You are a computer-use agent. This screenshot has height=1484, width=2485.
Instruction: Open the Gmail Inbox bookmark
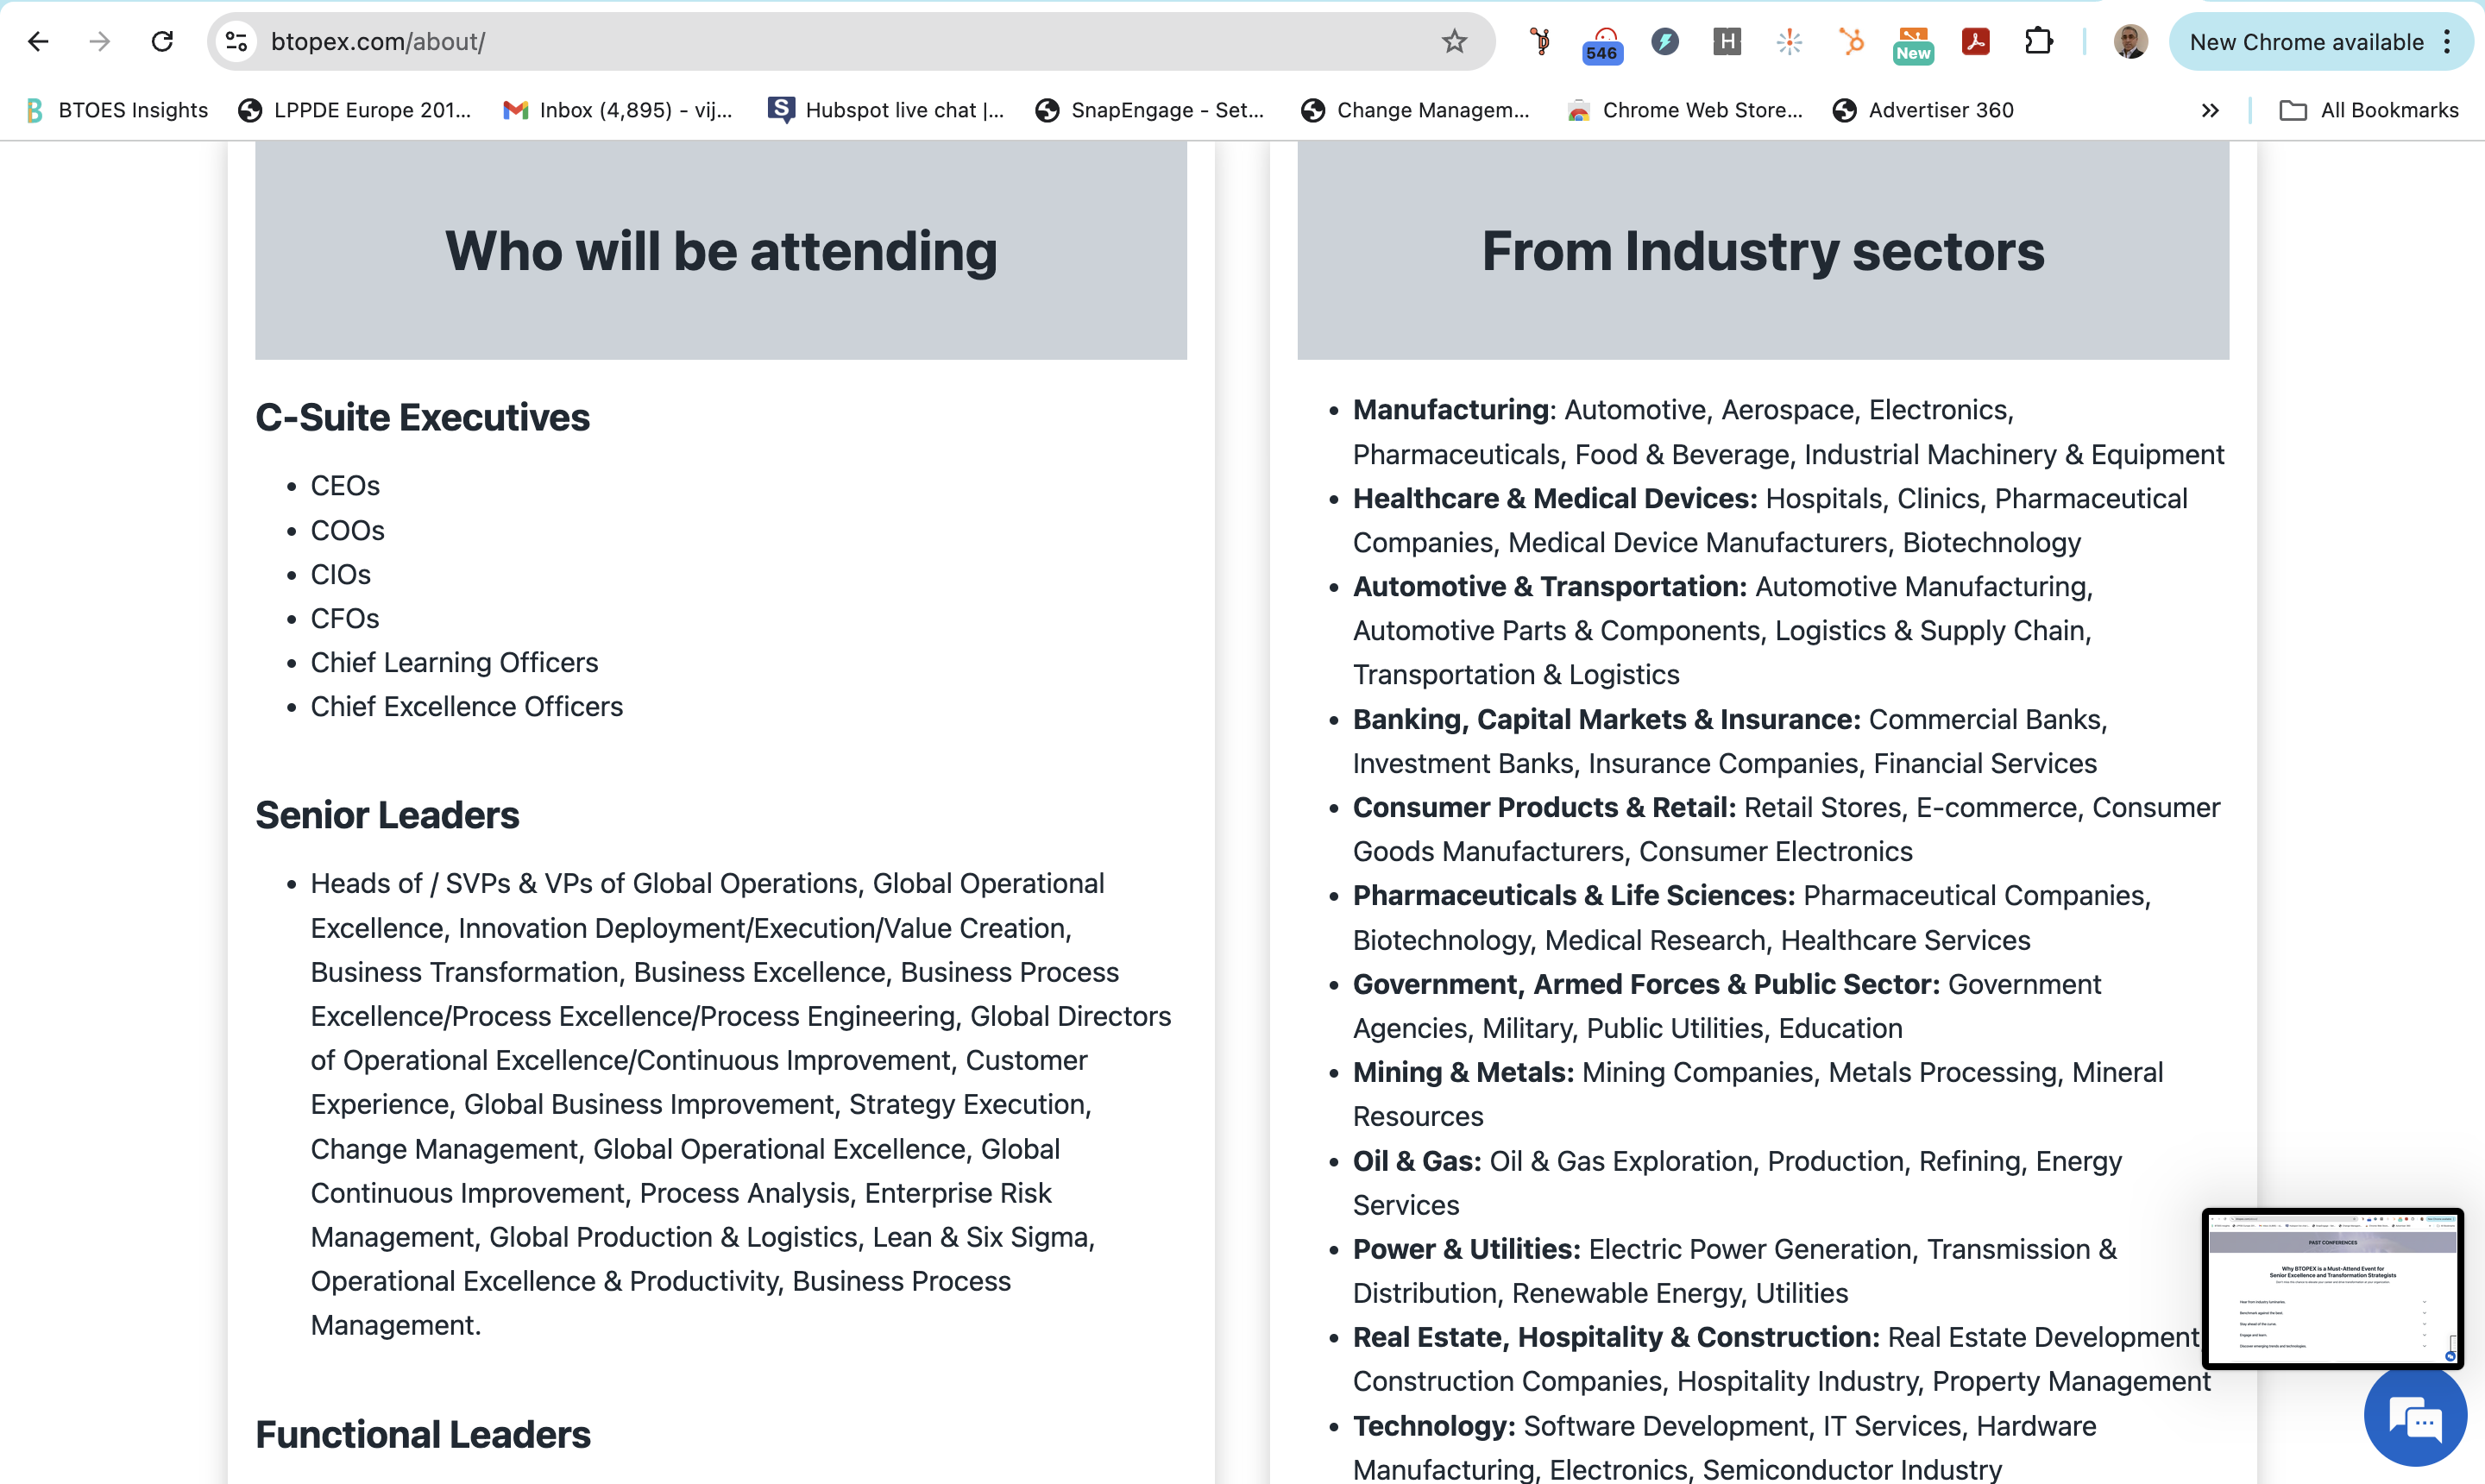coord(618,110)
